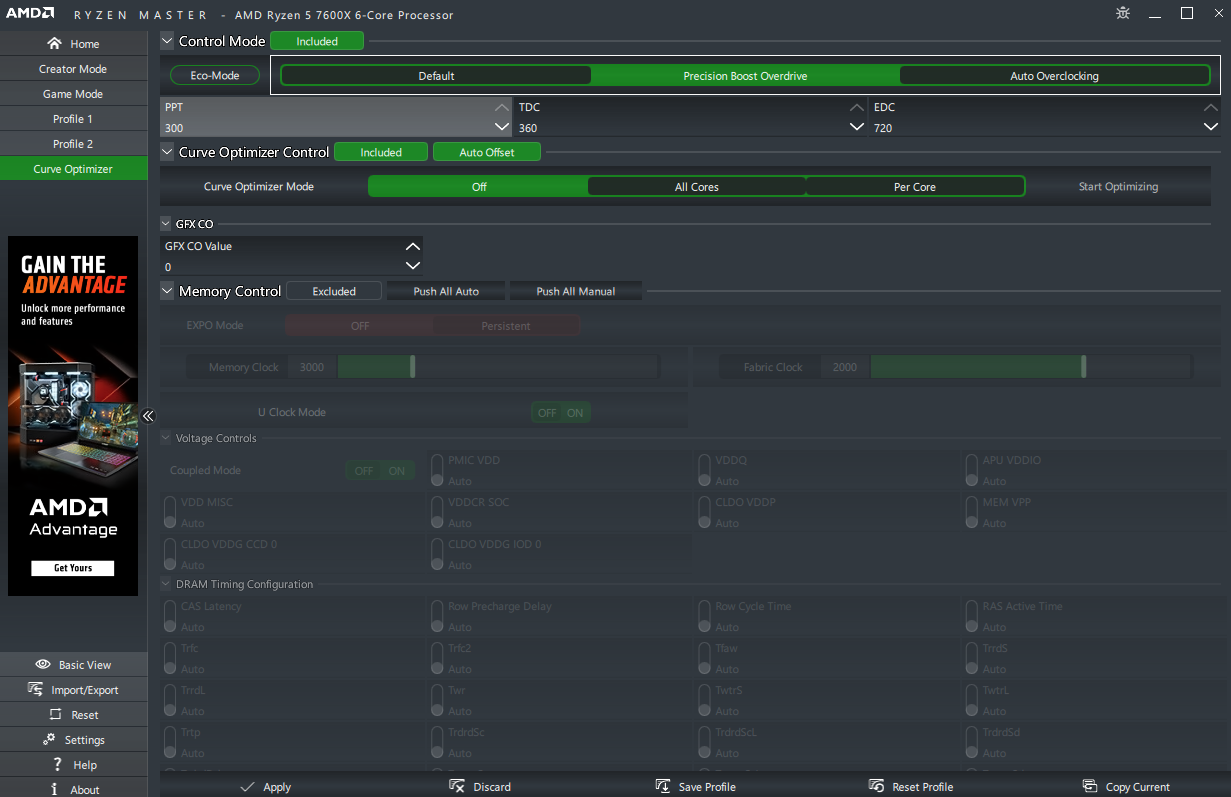The image size is (1231, 797).
Task: Click the Reset square icon in sidebar
Action: click(x=56, y=714)
